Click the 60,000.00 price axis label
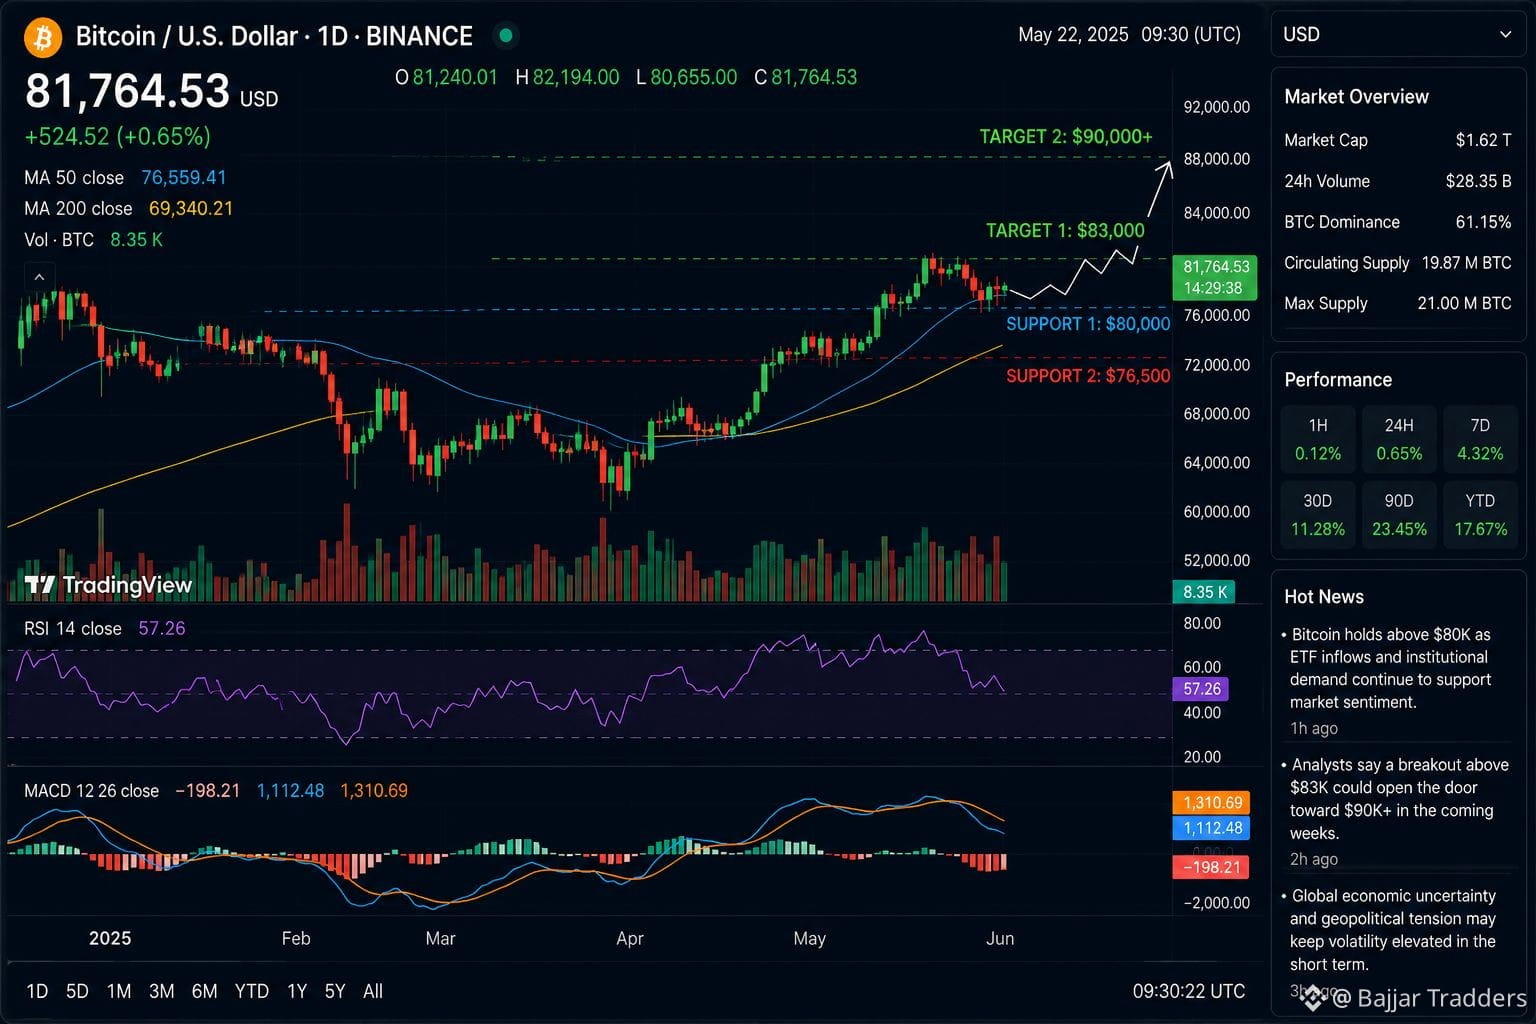The width and height of the screenshot is (1536, 1024). click(x=1216, y=511)
